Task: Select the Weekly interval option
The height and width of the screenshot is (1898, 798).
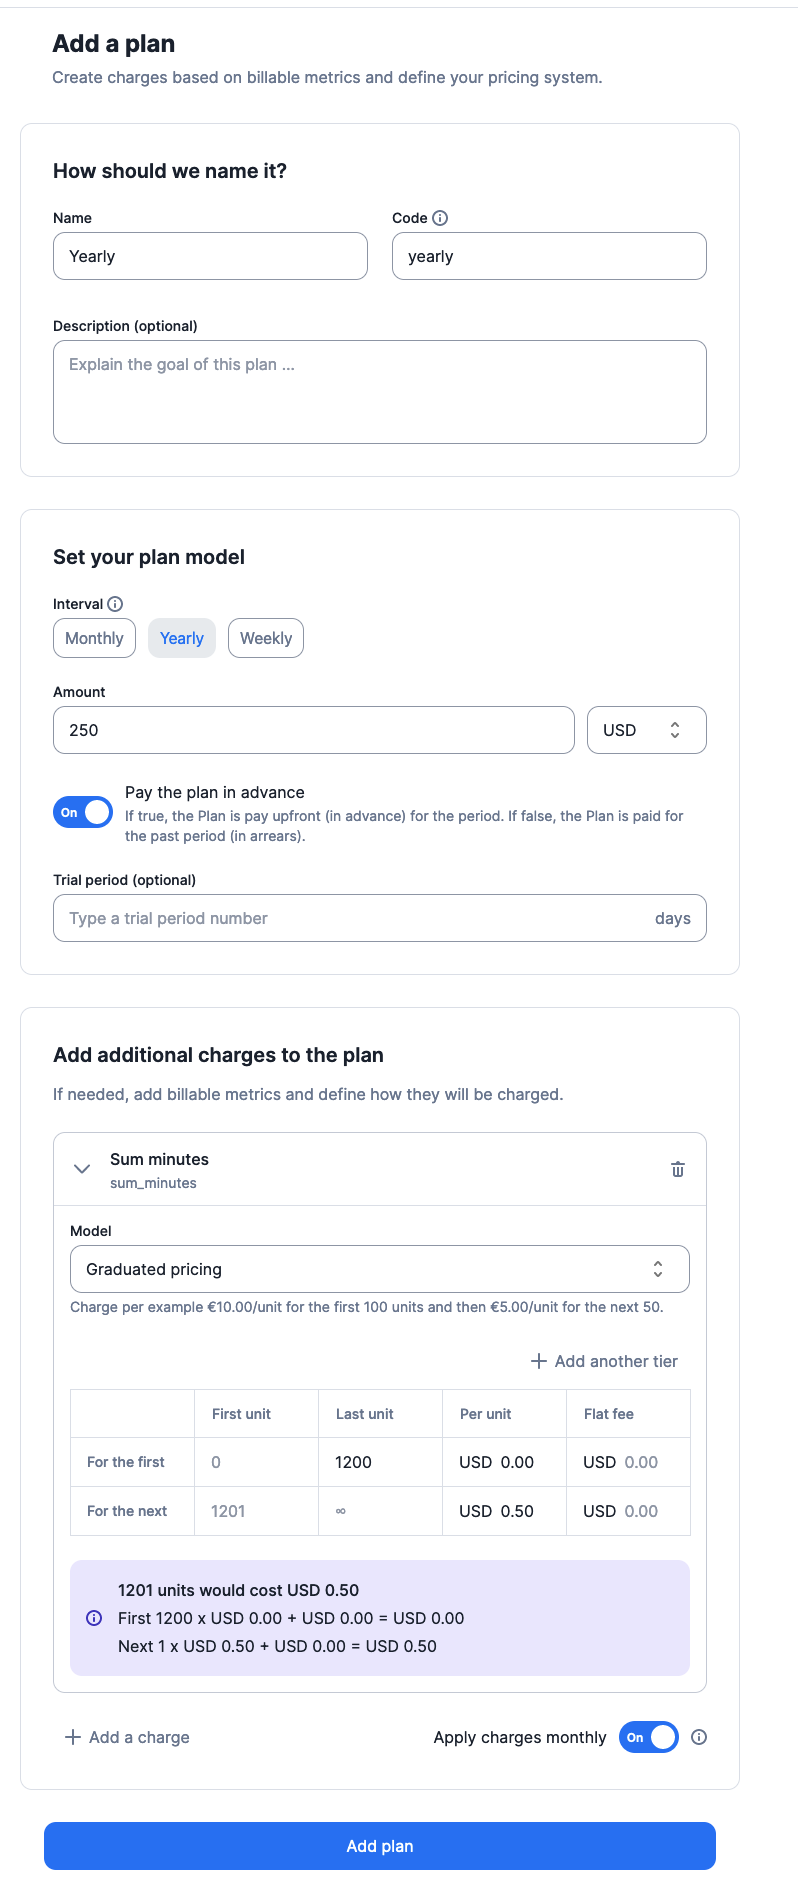Action: [266, 638]
